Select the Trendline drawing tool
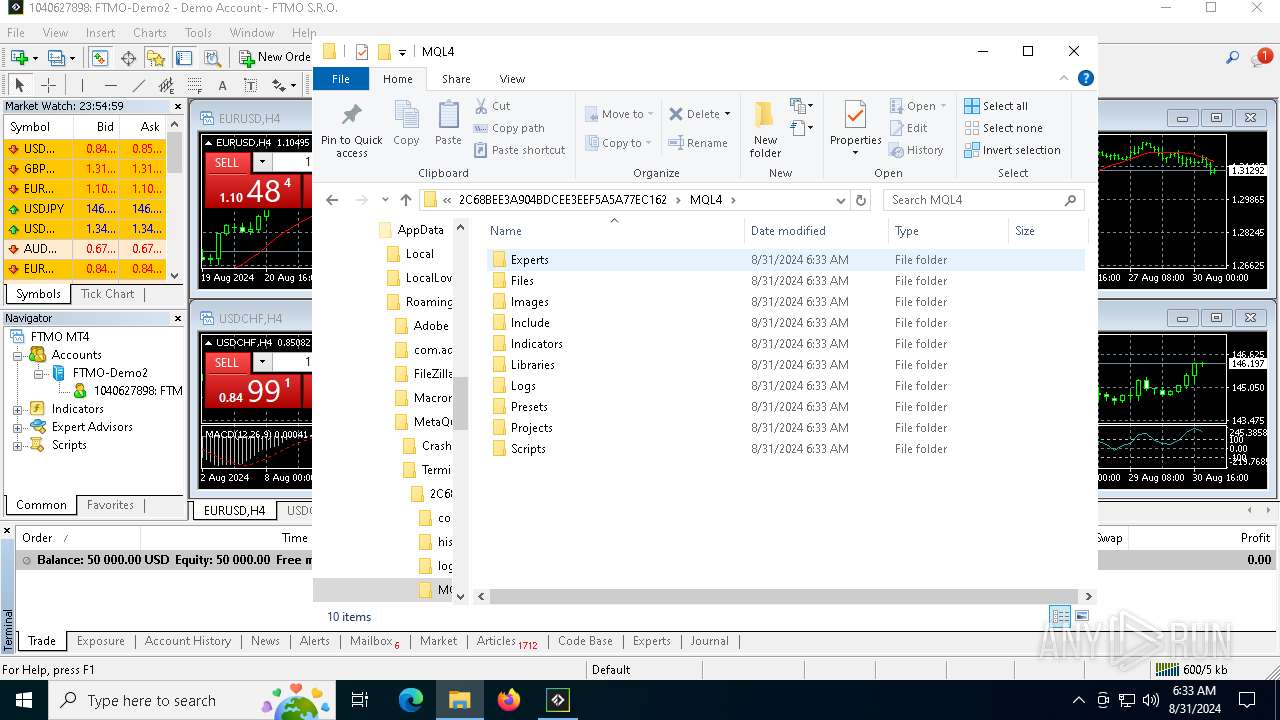The image size is (1280, 720). [x=139, y=85]
